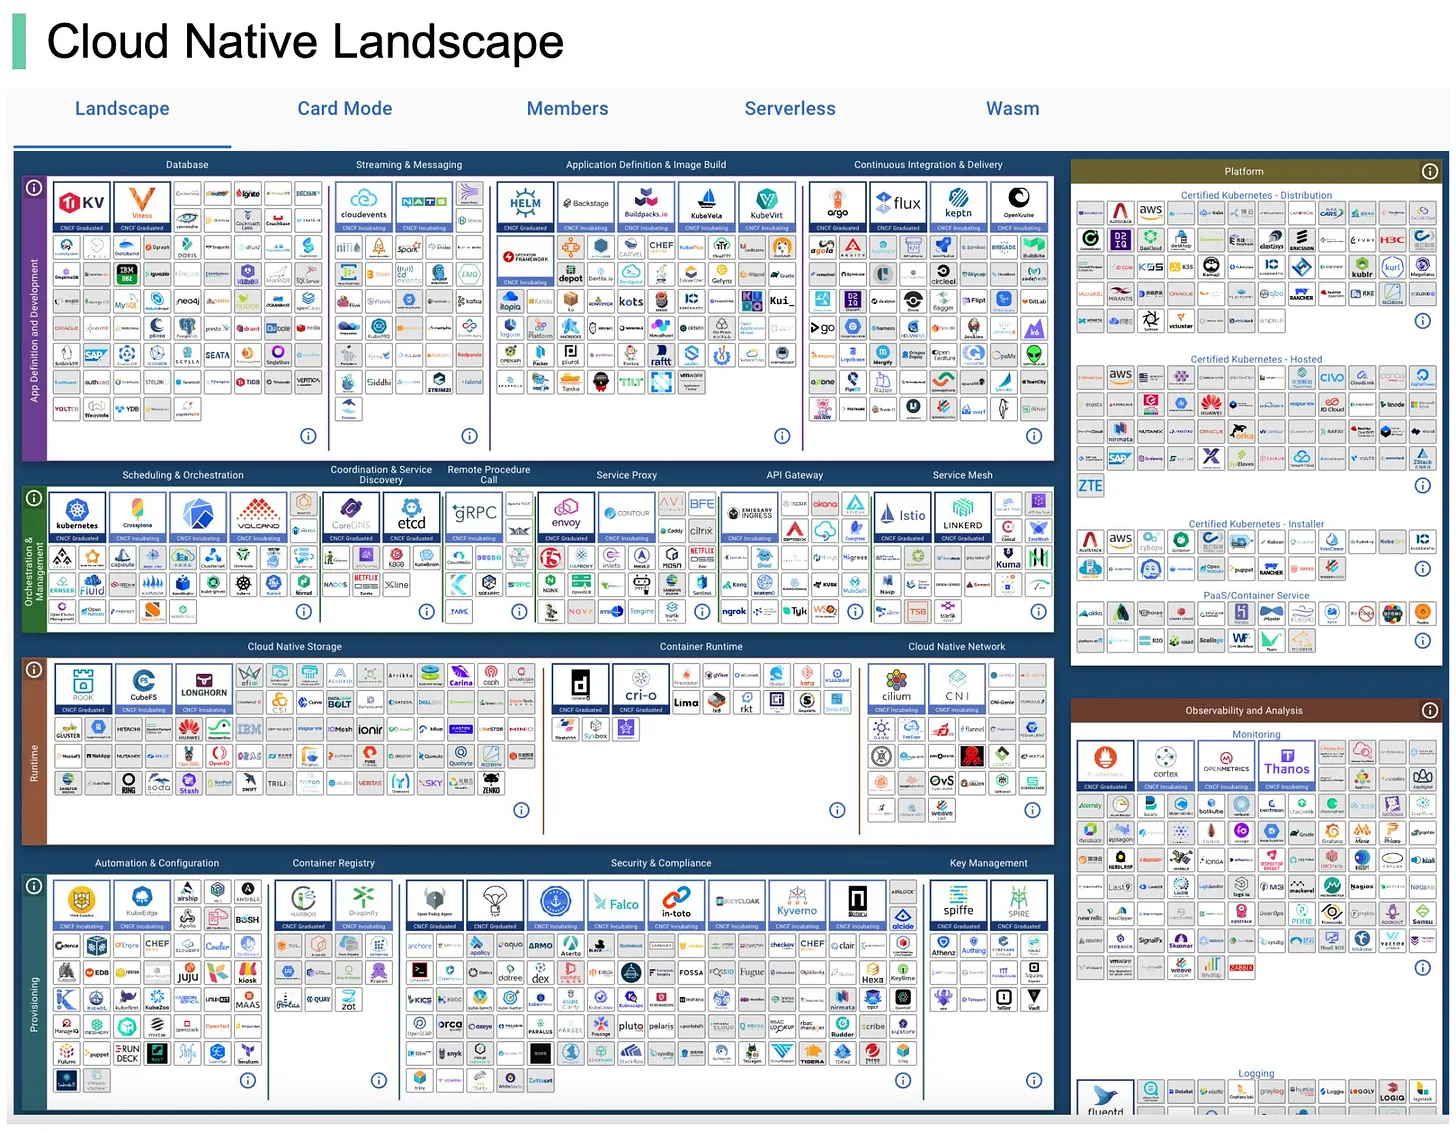Select the Kubernetes logo in Scheduling & Orchestration

[x=77, y=516]
